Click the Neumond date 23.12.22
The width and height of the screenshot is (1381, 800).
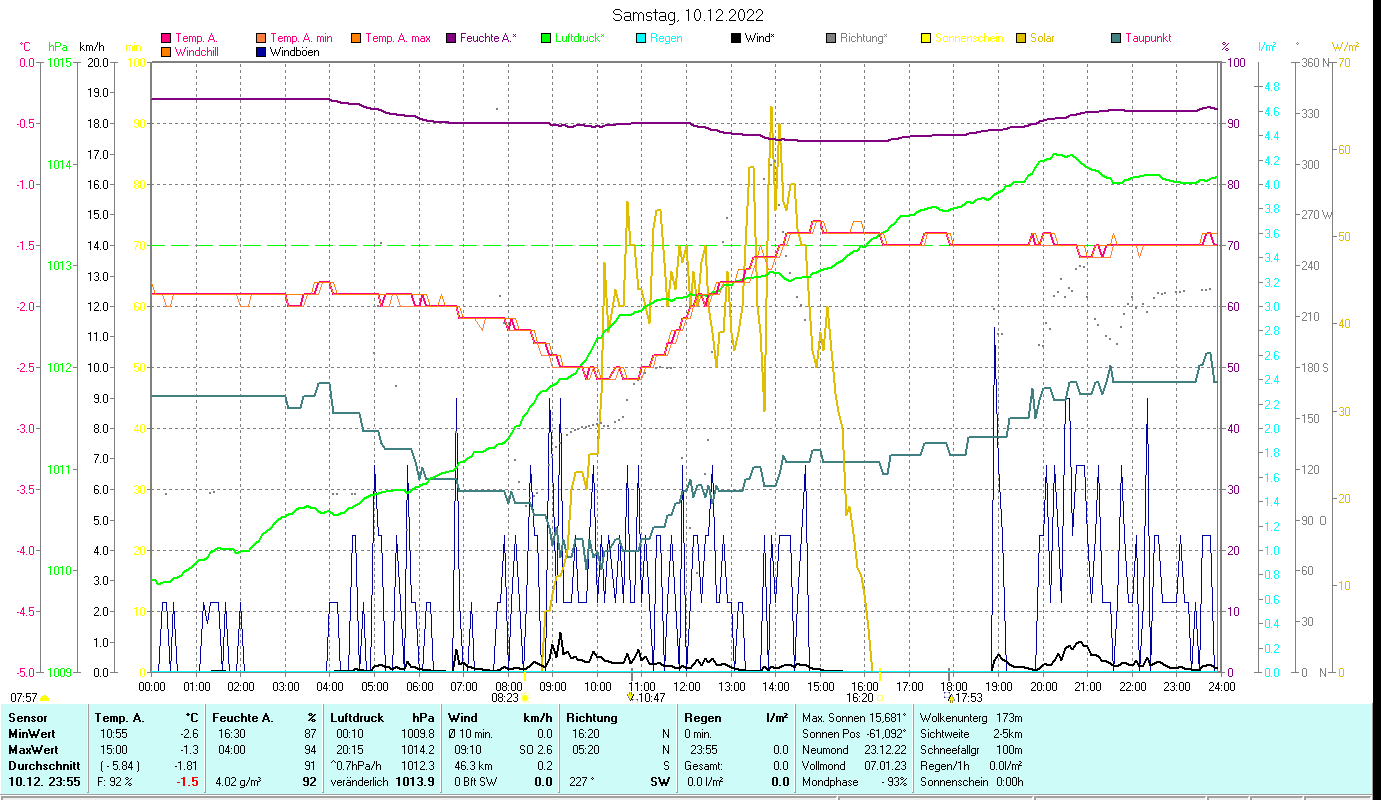(x=885, y=749)
